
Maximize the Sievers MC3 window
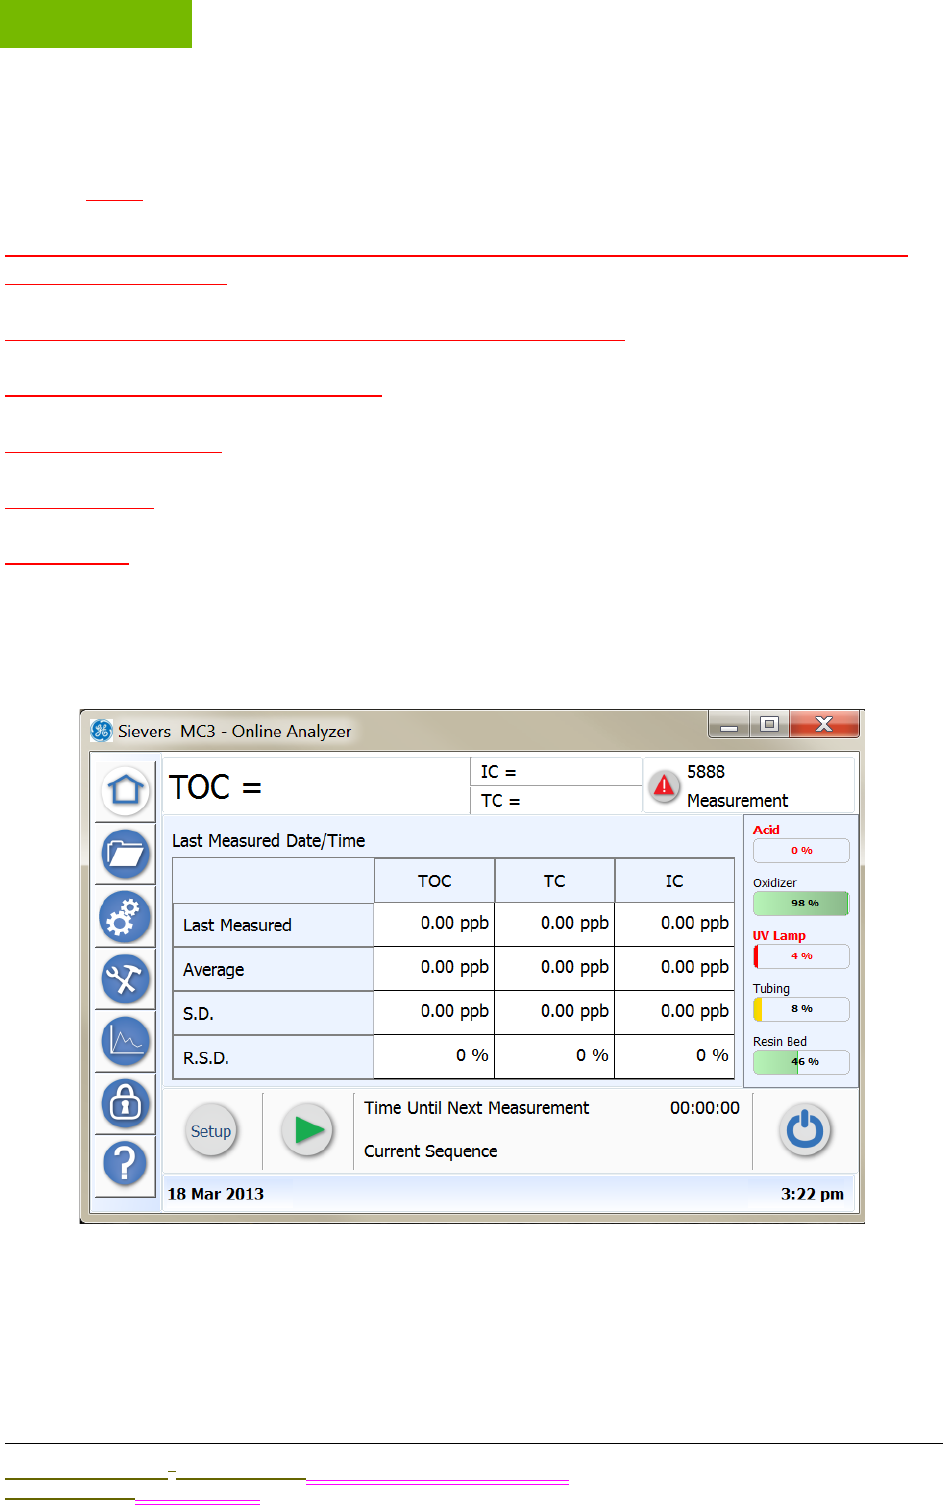pyautogui.click(x=769, y=724)
